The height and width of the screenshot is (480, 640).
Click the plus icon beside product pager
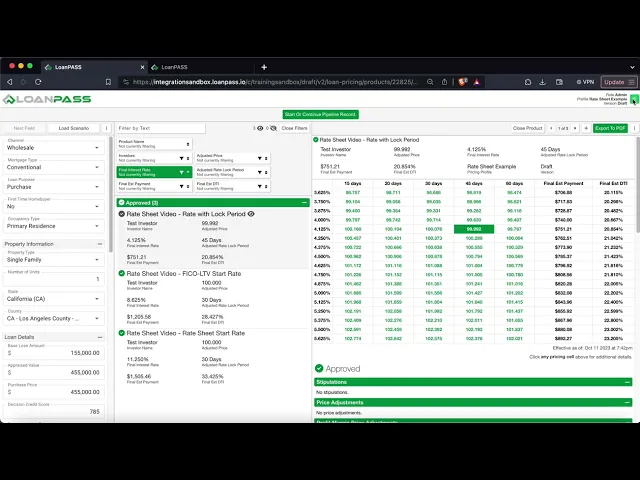tap(586, 128)
